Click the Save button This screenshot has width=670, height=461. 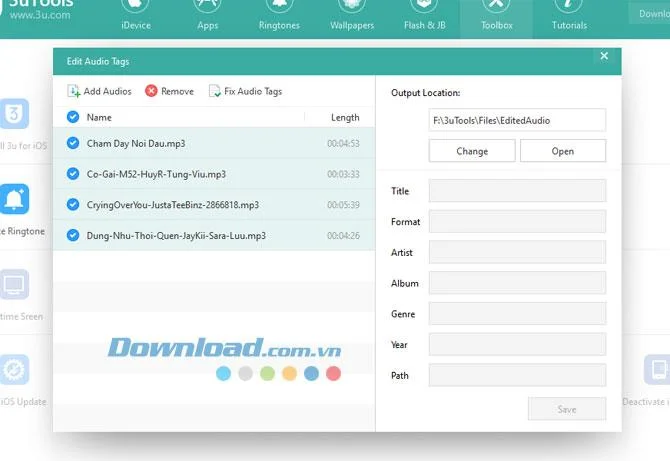click(567, 409)
